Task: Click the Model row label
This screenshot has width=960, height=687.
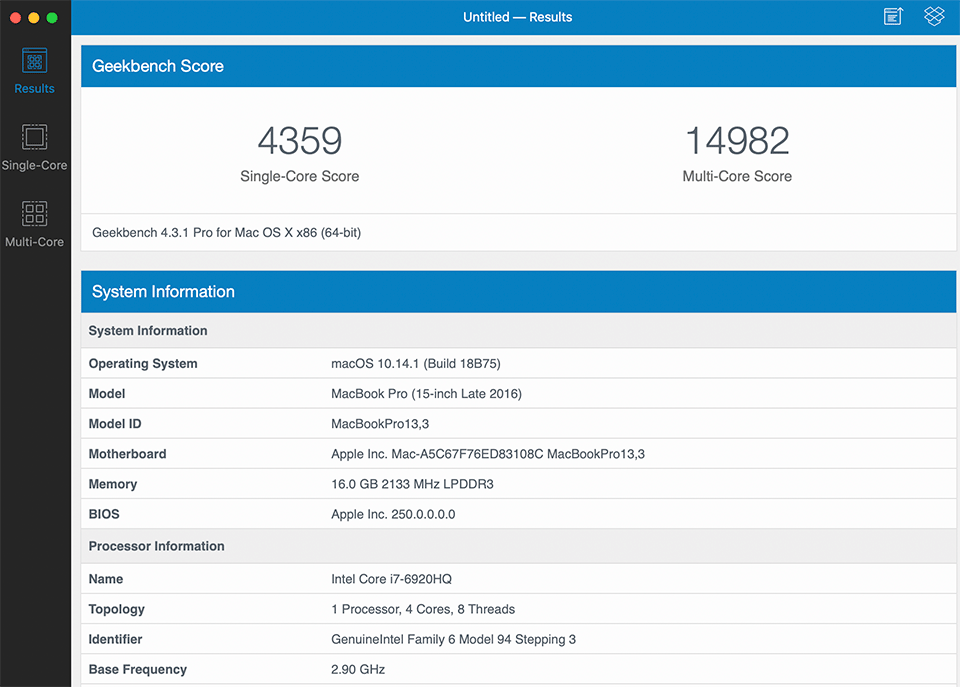Action: pyautogui.click(x=107, y=394)
